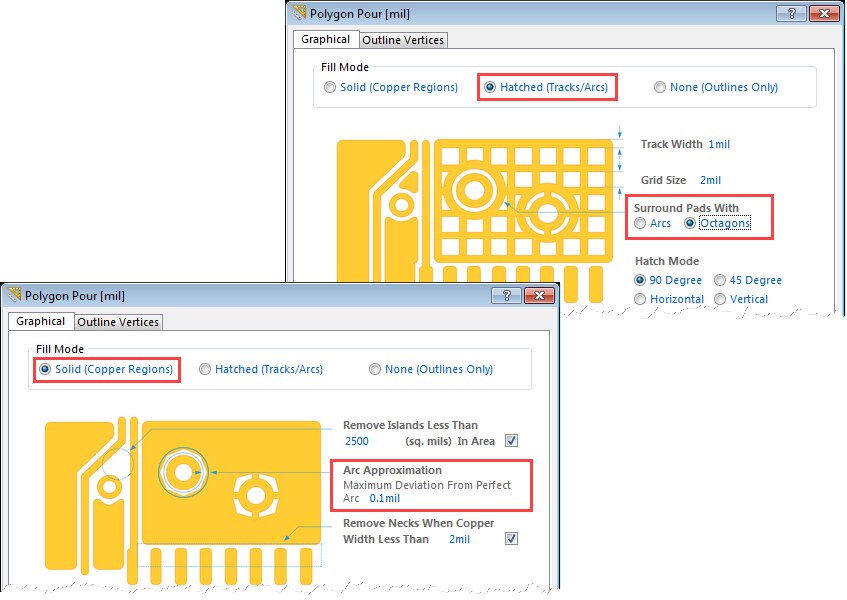Toggle the Remove Necks checkbox
847x600 pixels.
click(x=511, y=539)
